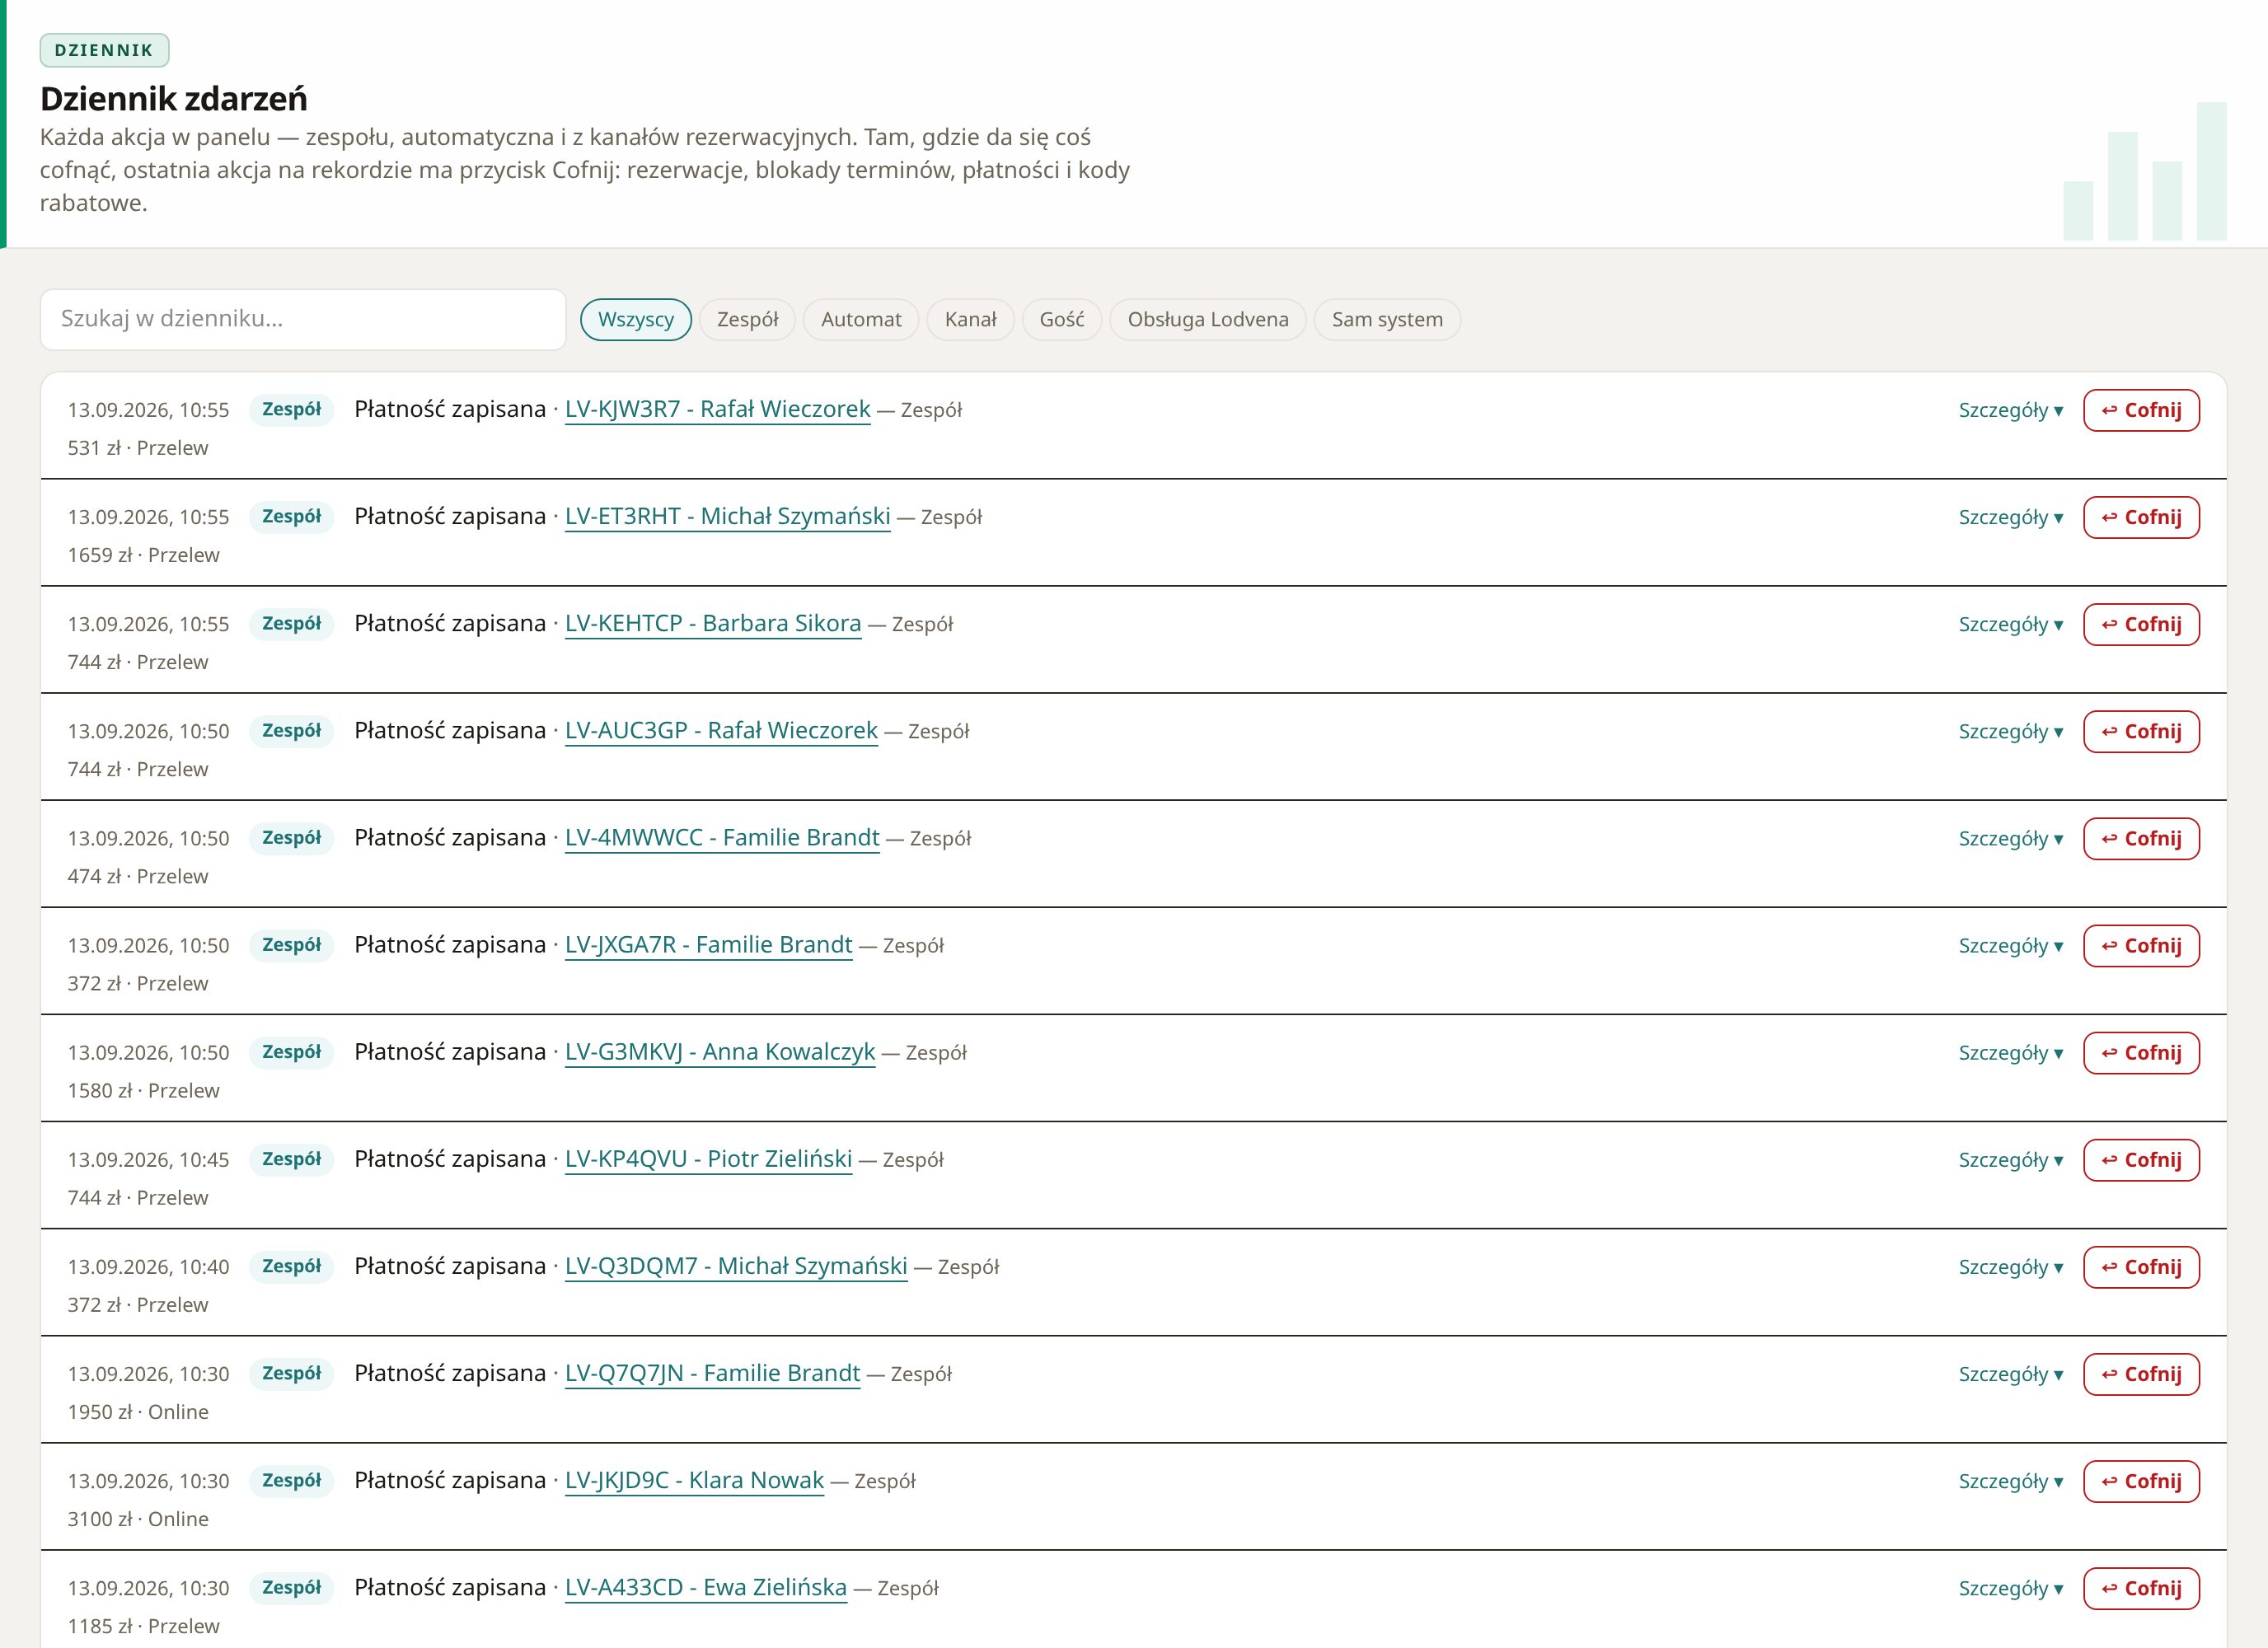Undo payment with Cofnij for LV-G3MKVJ
Viewport: 2268px width, 1648px height.
[x=2141, y=1052]
